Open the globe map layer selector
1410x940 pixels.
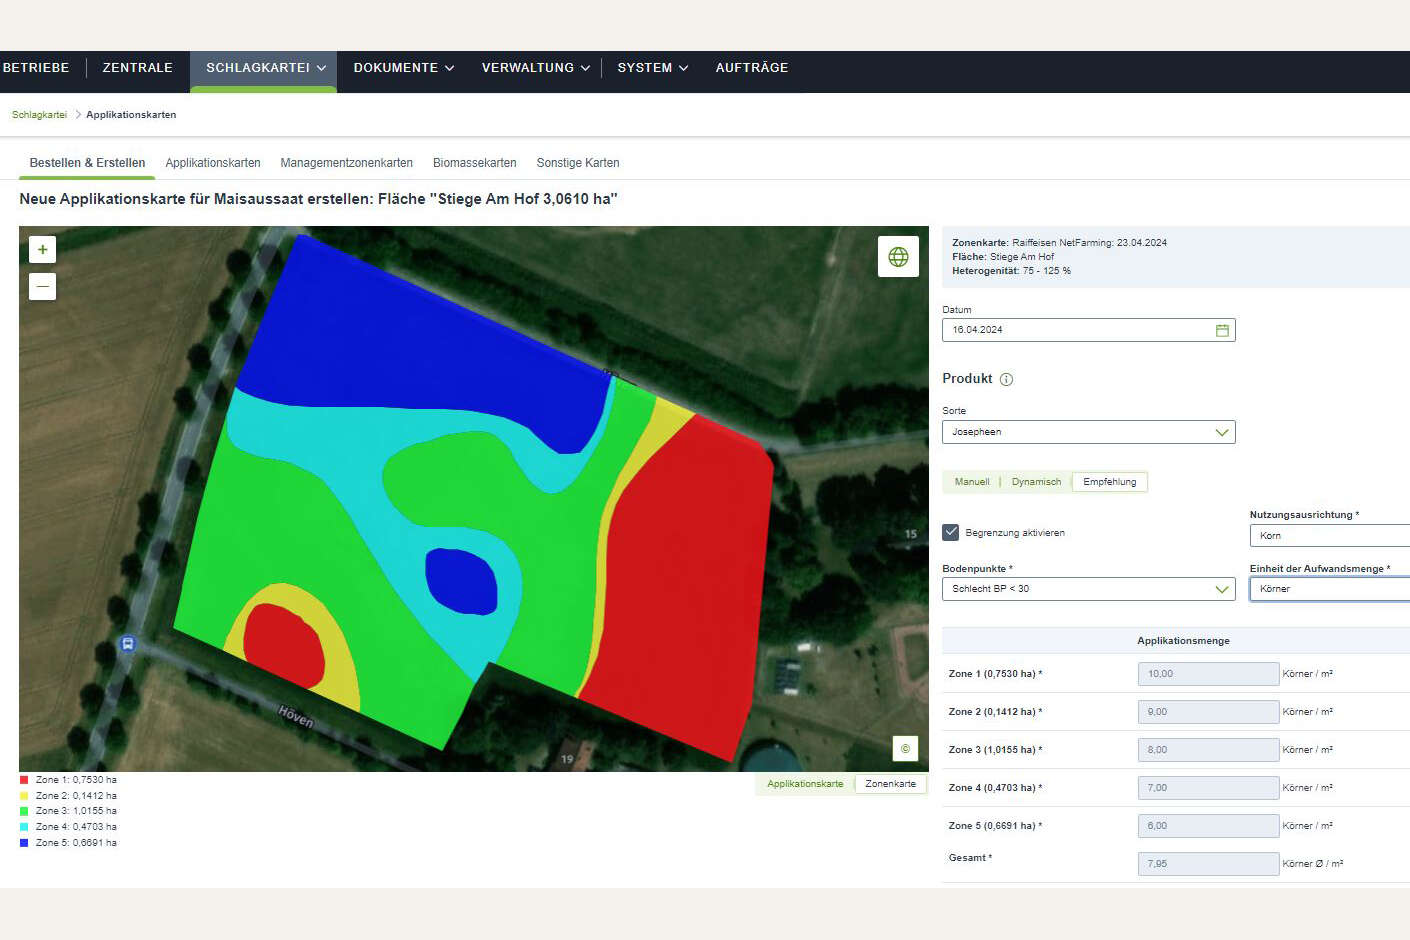point(898,256)
